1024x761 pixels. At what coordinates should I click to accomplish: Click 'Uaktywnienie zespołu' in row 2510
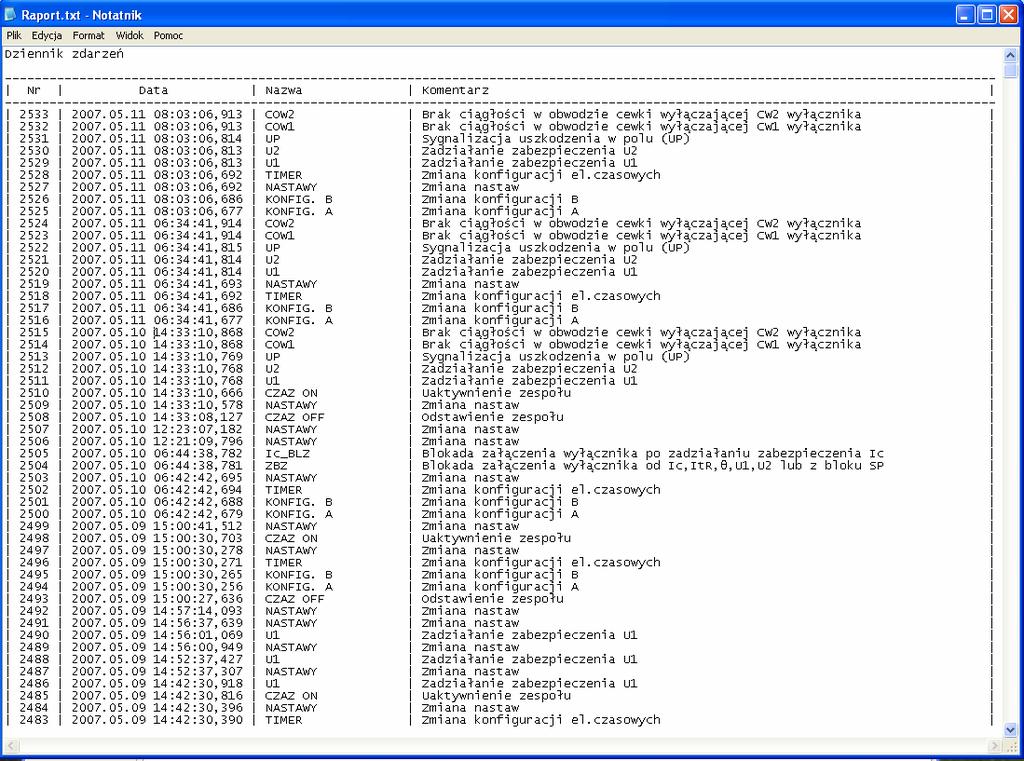click(496, 393)
